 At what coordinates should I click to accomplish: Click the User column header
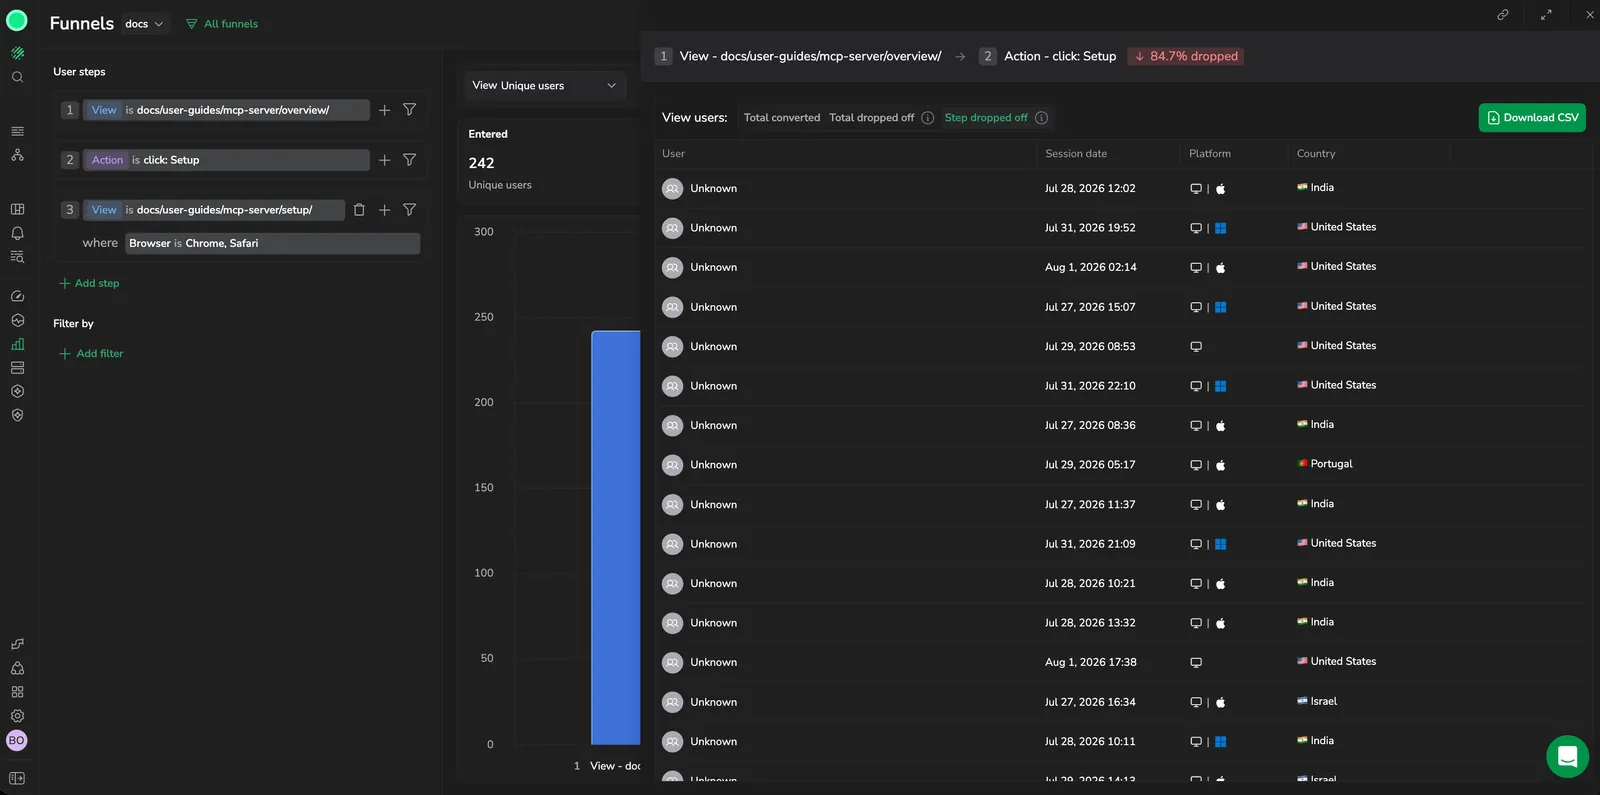pos(673,154)
